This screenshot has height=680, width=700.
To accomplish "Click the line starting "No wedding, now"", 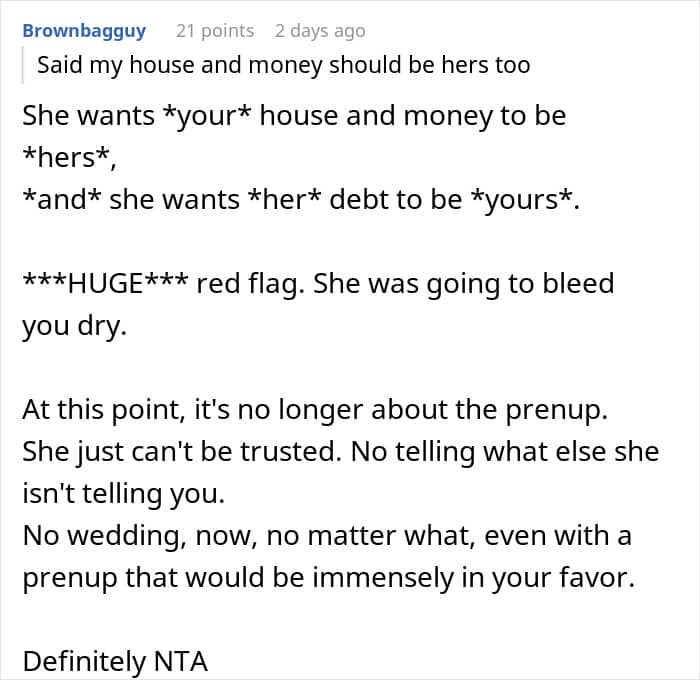I will coord(326,535).
